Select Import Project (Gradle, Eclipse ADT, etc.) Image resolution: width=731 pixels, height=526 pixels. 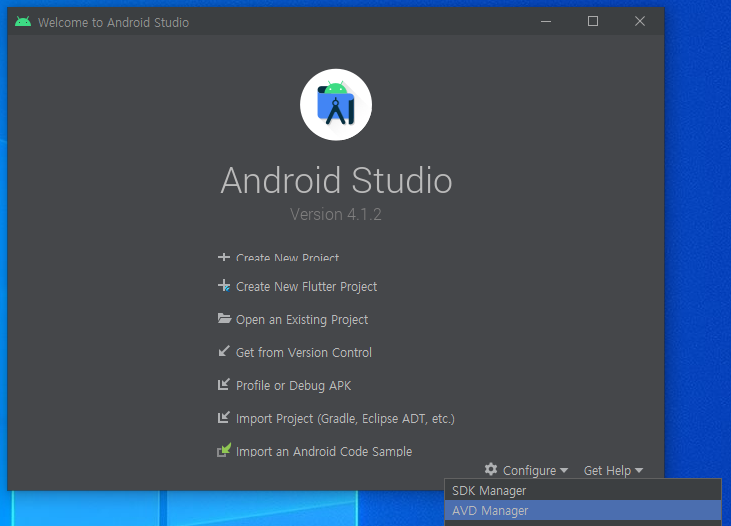(345, 419)
